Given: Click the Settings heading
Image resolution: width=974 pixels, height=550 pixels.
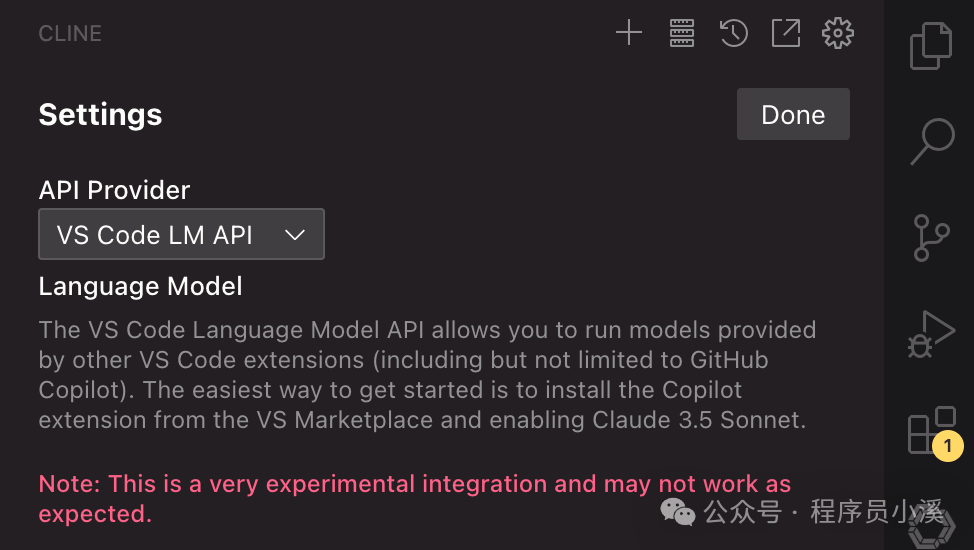Looking at the screenshot, I should [100, 115].
